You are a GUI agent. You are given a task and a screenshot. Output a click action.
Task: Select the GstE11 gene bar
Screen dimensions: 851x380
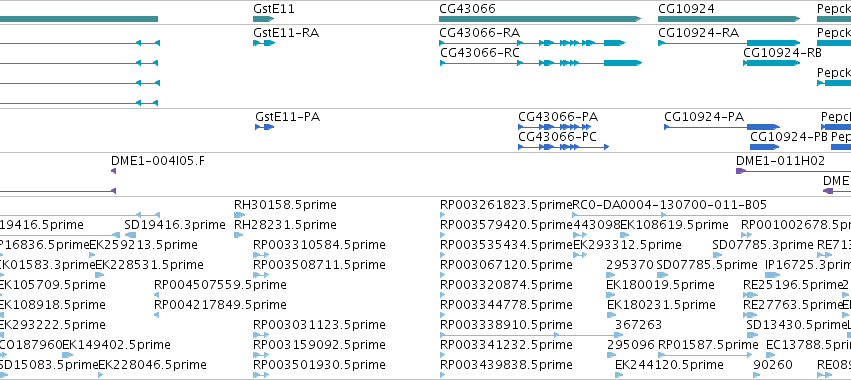[x=263, y=19]
